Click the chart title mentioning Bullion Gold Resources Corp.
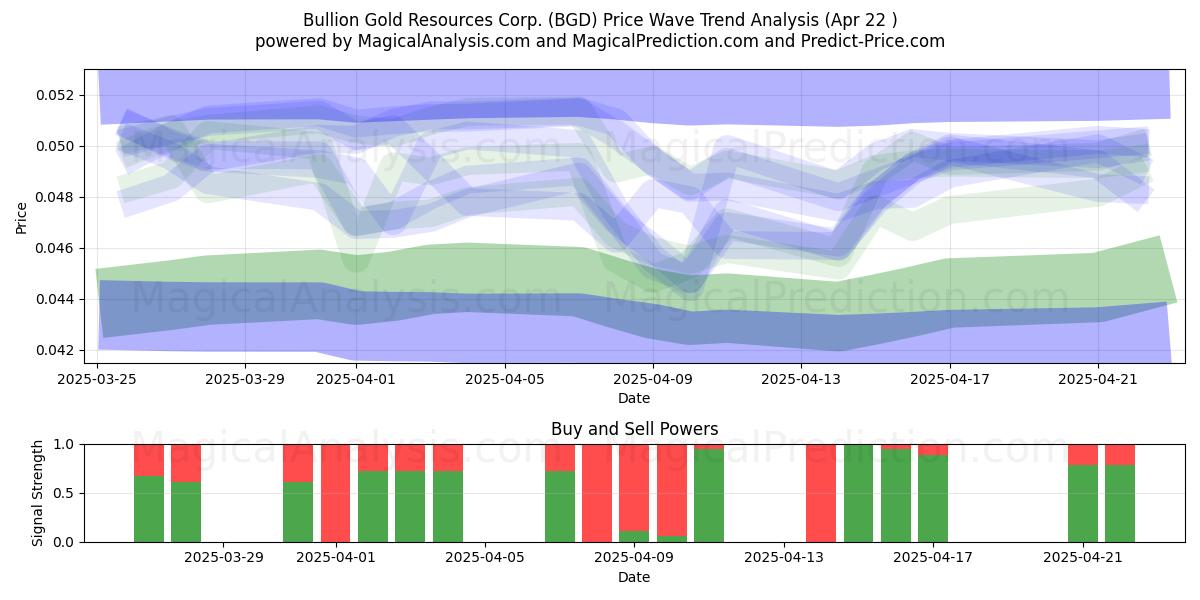This screenshot has height=600, width=1200. tap(600, 20)
